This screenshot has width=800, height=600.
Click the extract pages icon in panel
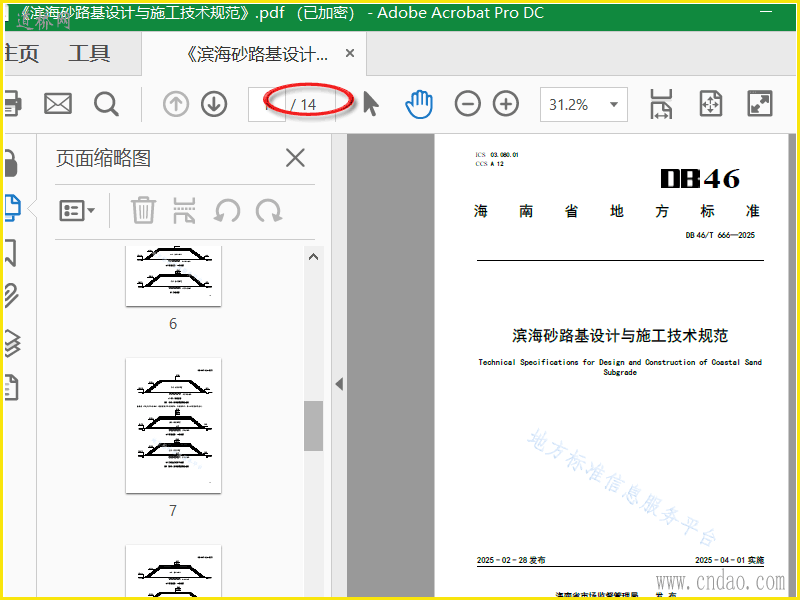[184, 210]
